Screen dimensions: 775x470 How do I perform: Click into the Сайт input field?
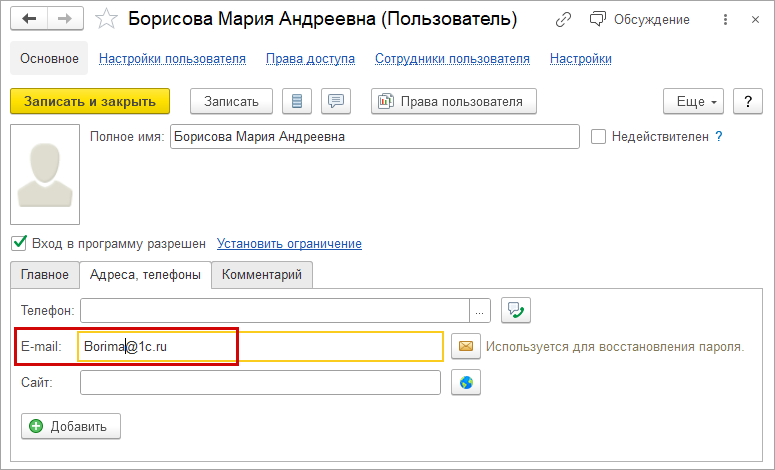coord(260,383)
